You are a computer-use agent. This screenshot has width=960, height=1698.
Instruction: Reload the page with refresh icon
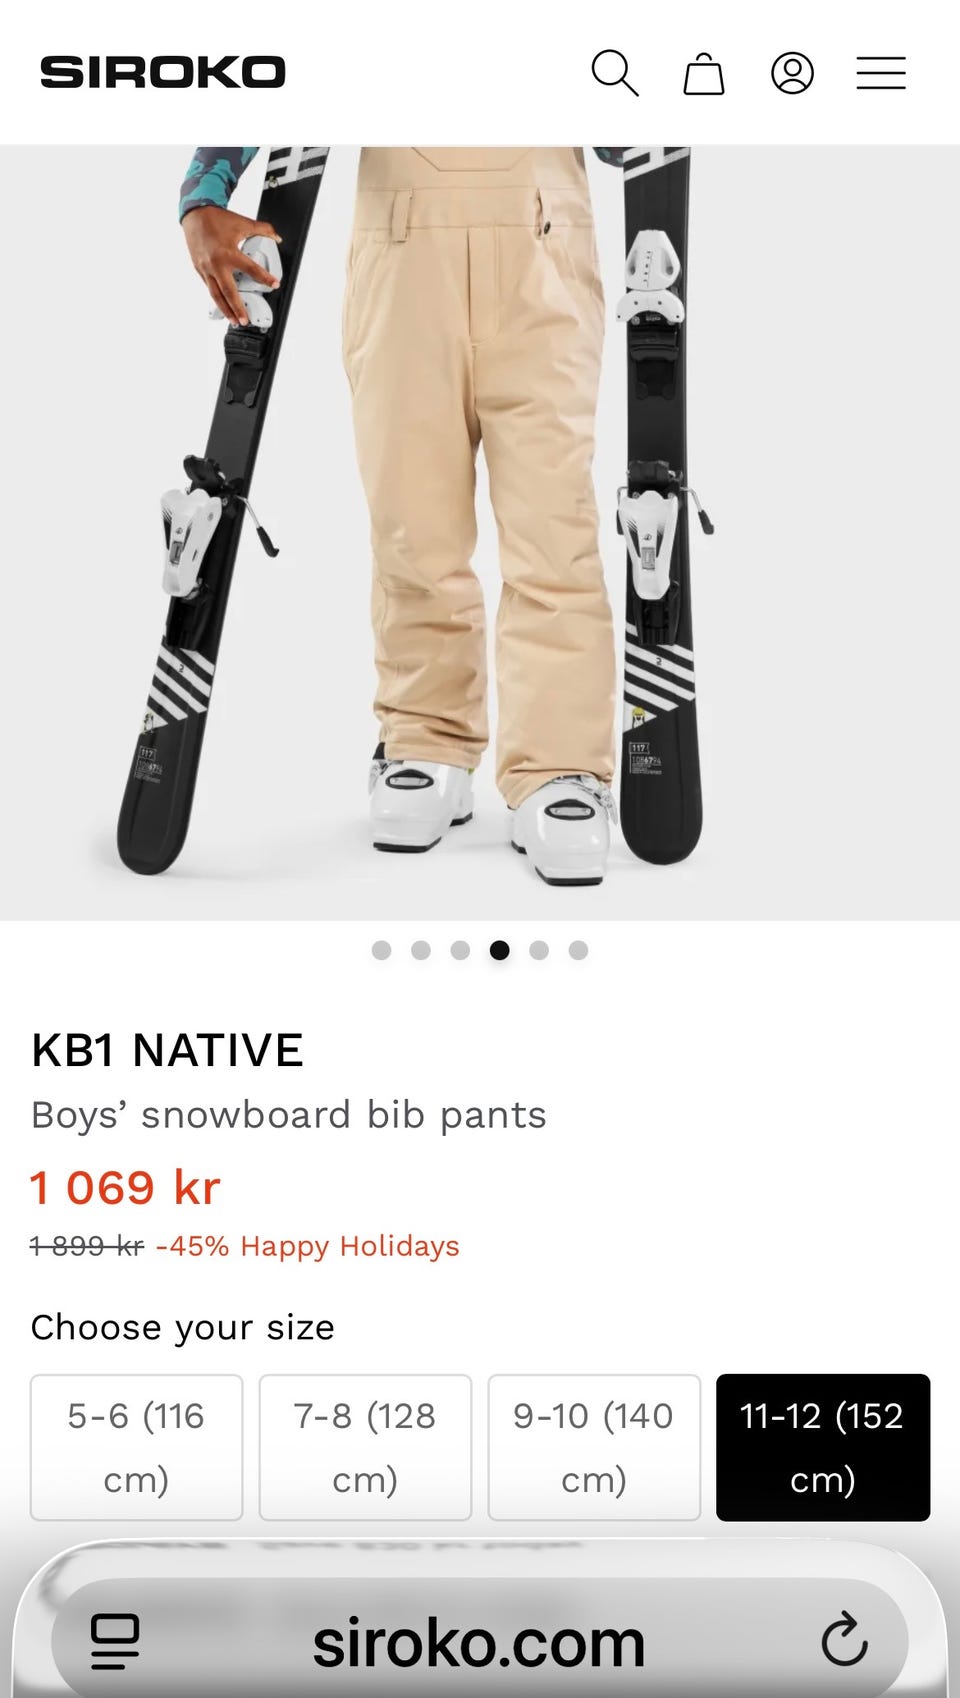coord(844,1639)
